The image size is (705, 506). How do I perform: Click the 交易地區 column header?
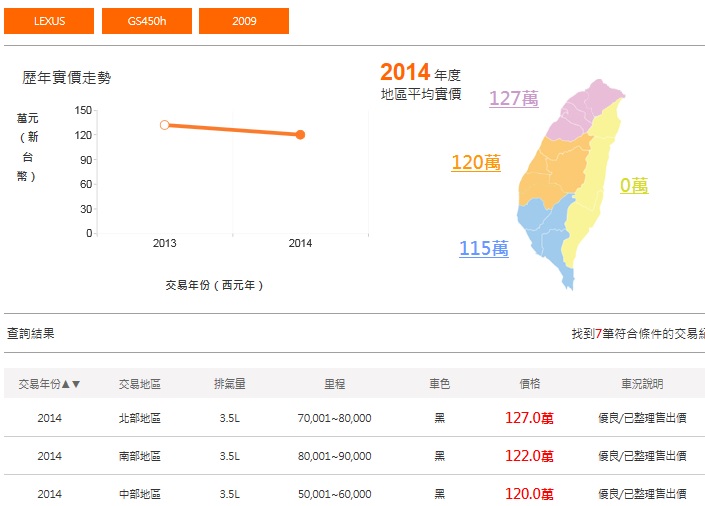[140, 384]
